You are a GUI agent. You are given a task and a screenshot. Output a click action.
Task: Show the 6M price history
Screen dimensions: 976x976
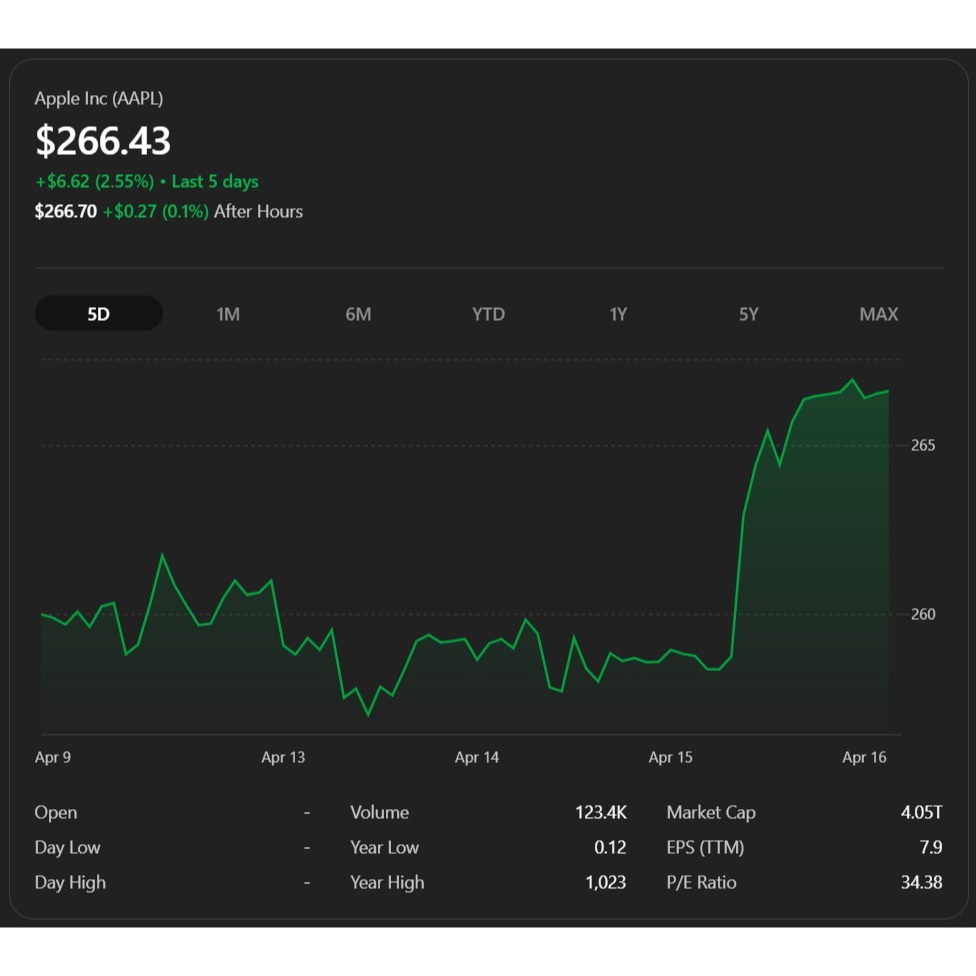(358, 314)
